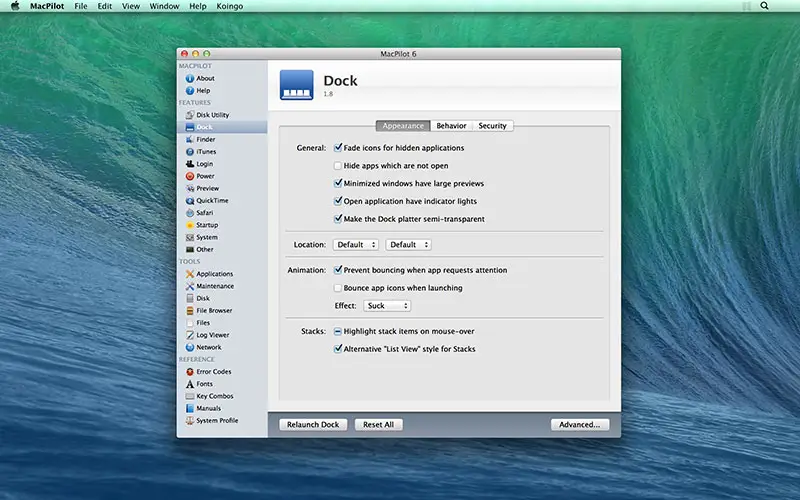Open the MacPilot application menu

pyautogui.click(x=47, y=6)
